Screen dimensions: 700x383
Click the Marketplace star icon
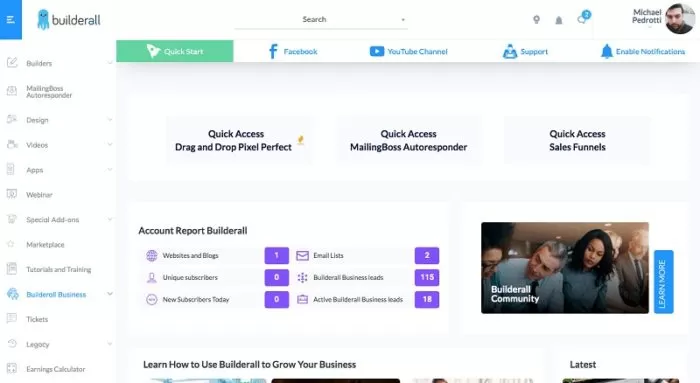(x=11, y=244)
